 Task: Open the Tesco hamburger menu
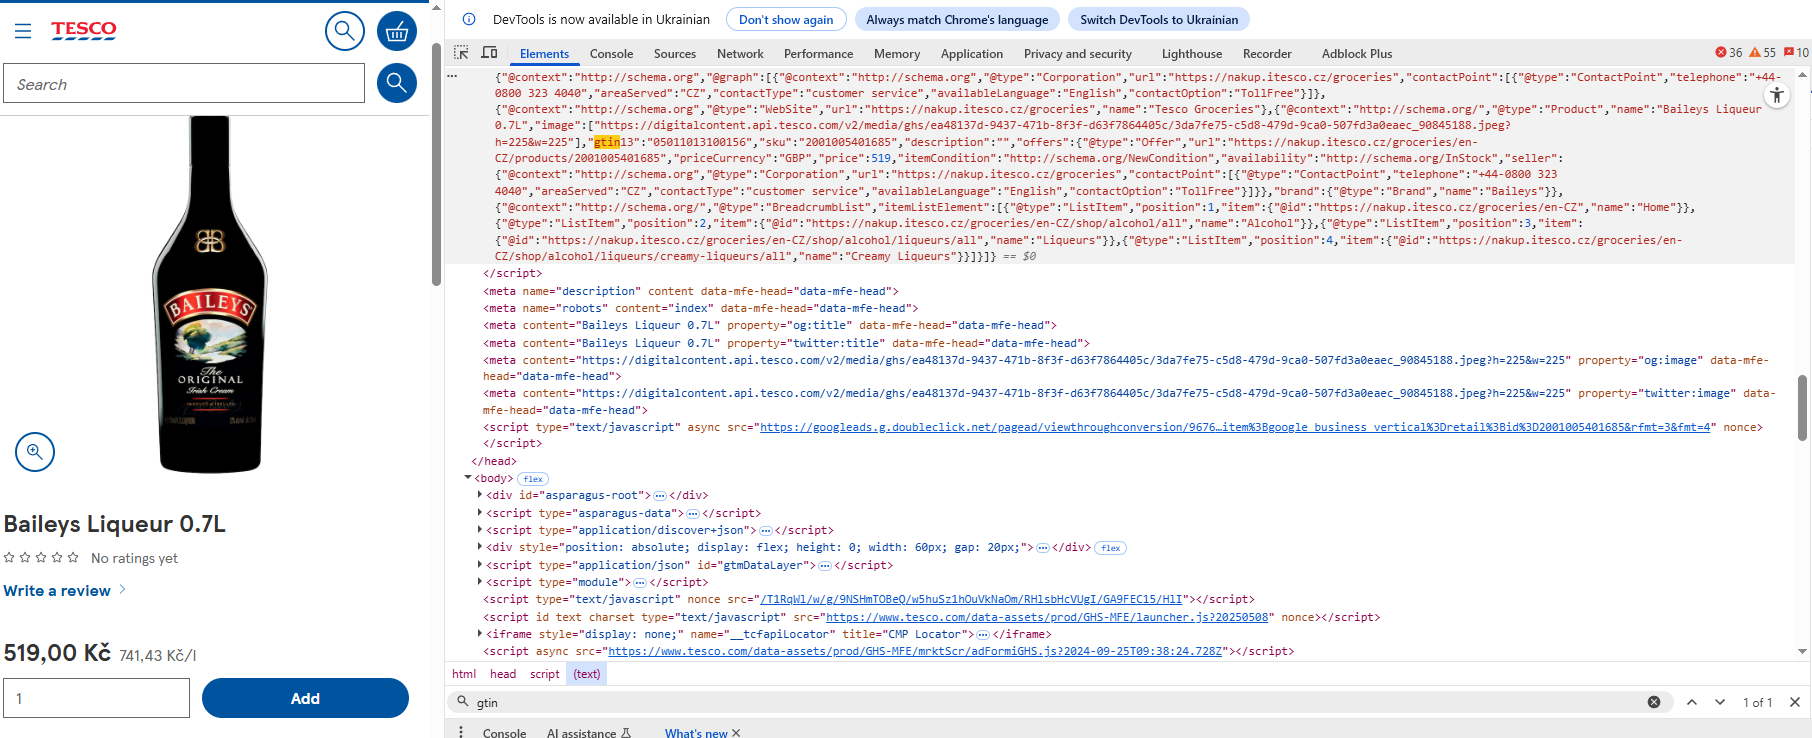click(23, 31)
